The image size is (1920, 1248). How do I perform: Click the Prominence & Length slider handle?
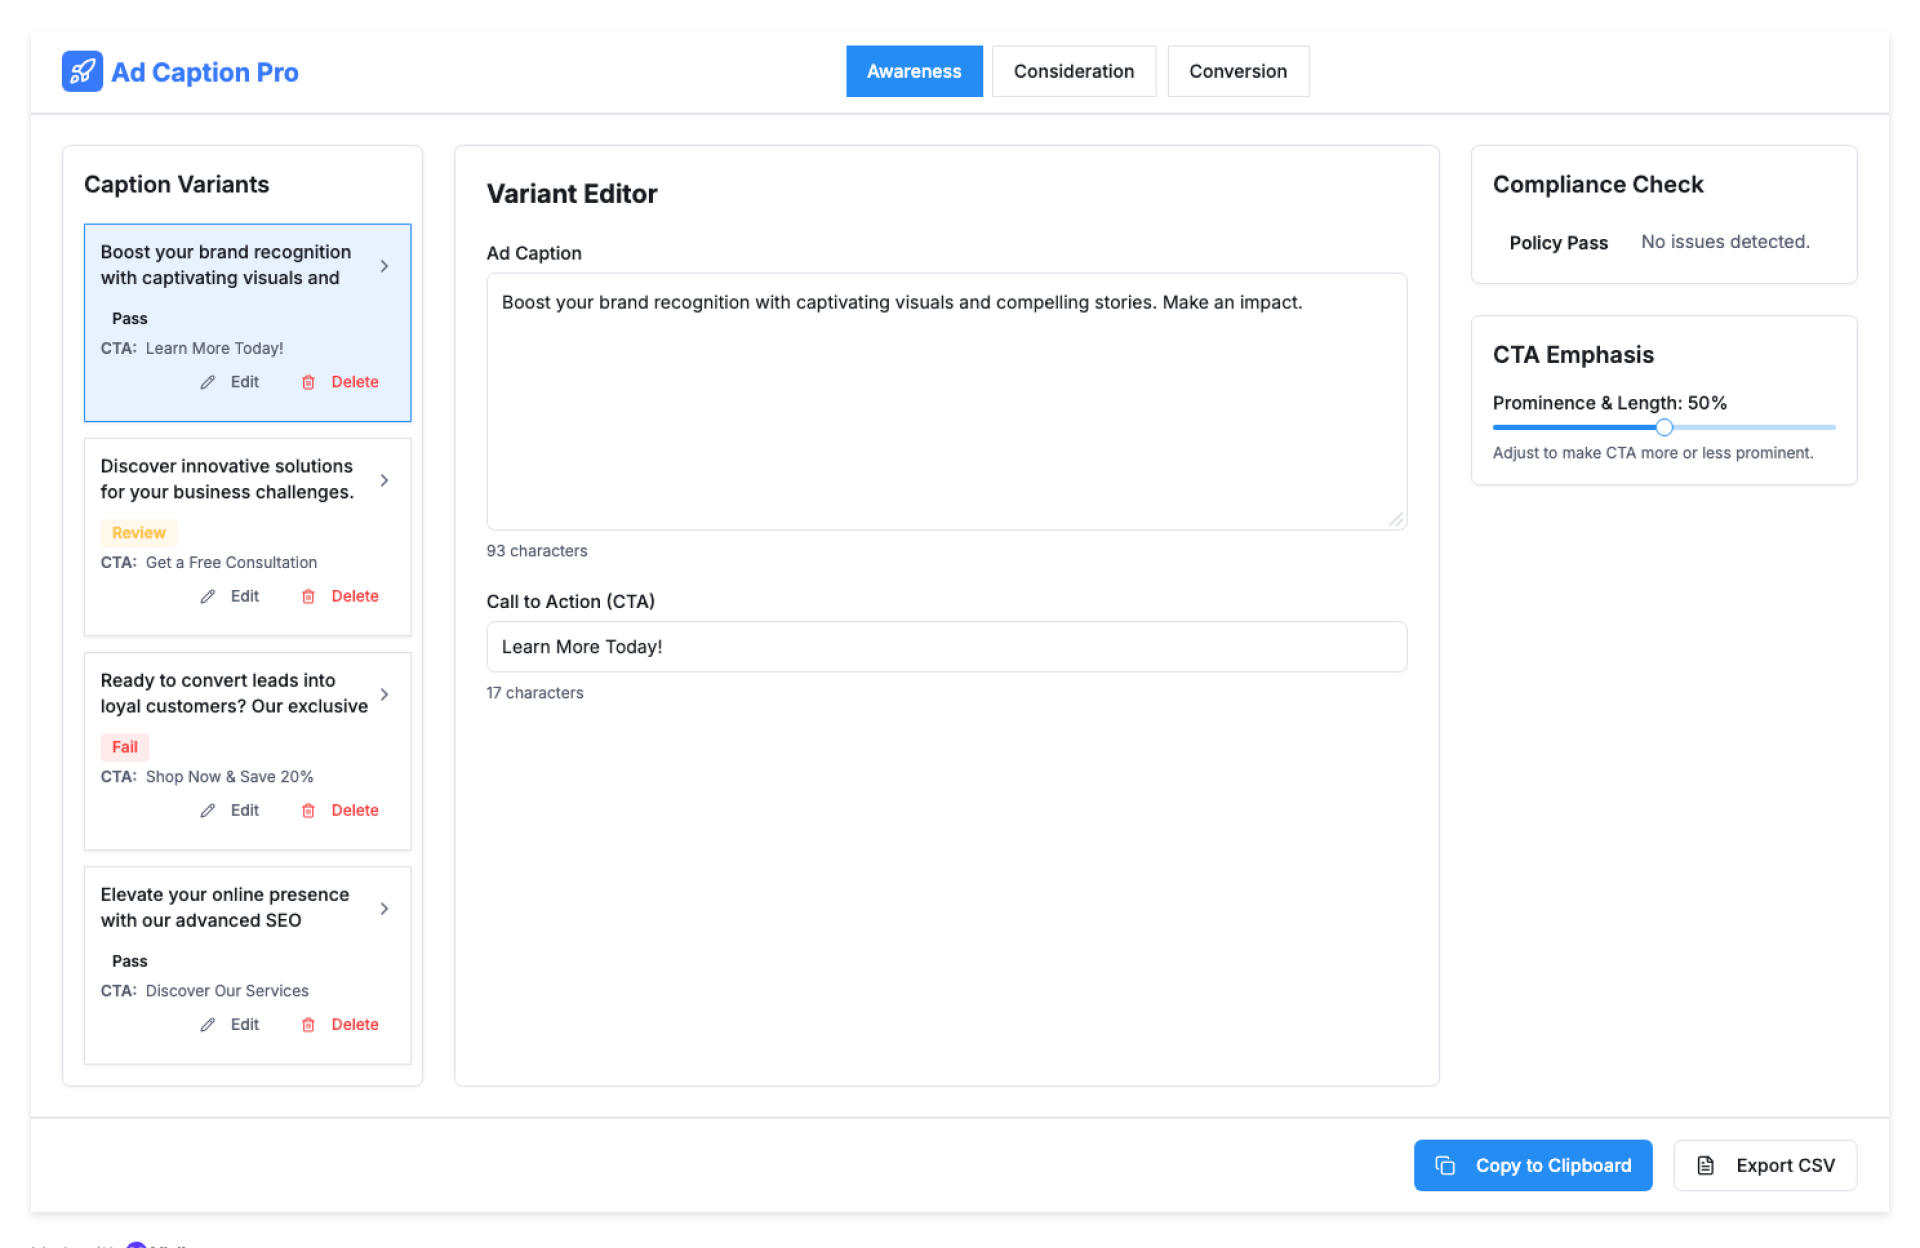(1663, 427)
